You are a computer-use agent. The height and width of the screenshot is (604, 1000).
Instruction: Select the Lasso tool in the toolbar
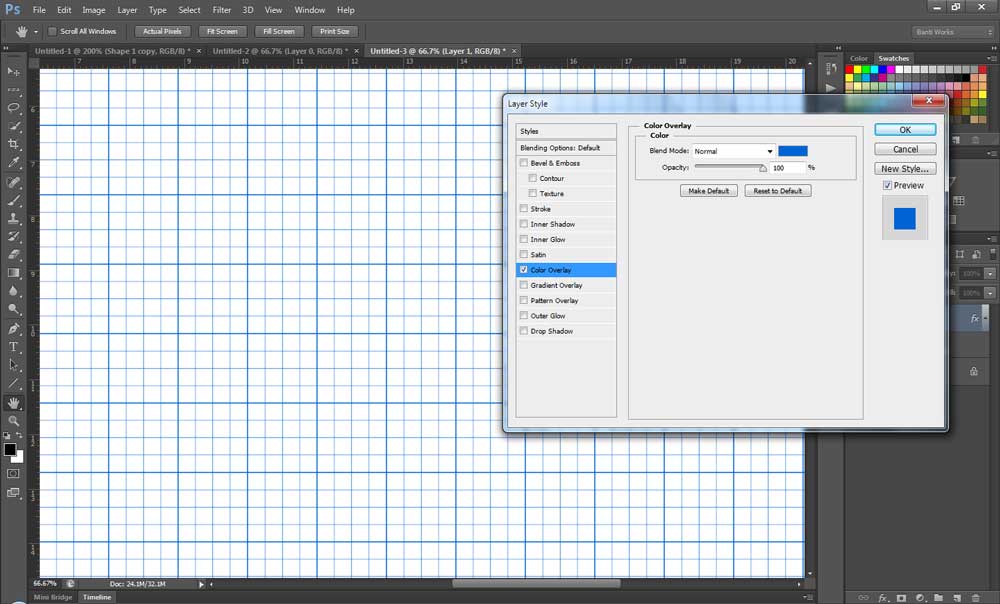14,108
